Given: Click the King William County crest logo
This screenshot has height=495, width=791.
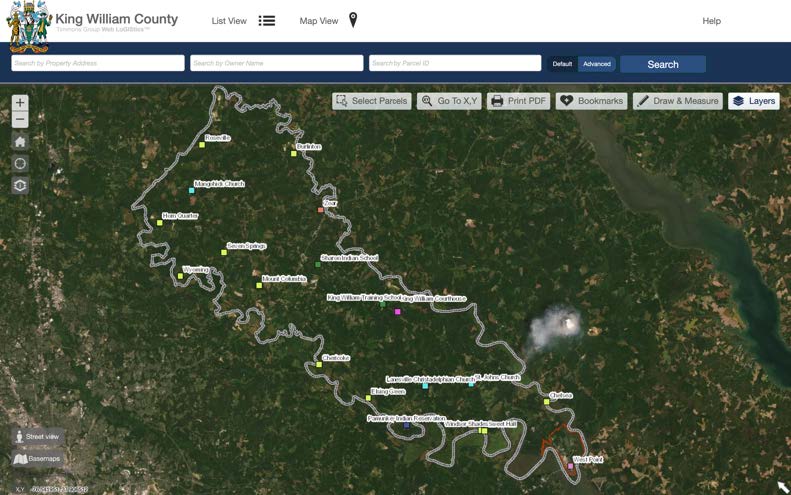Looking at the screenshot, I should (28, 27).
